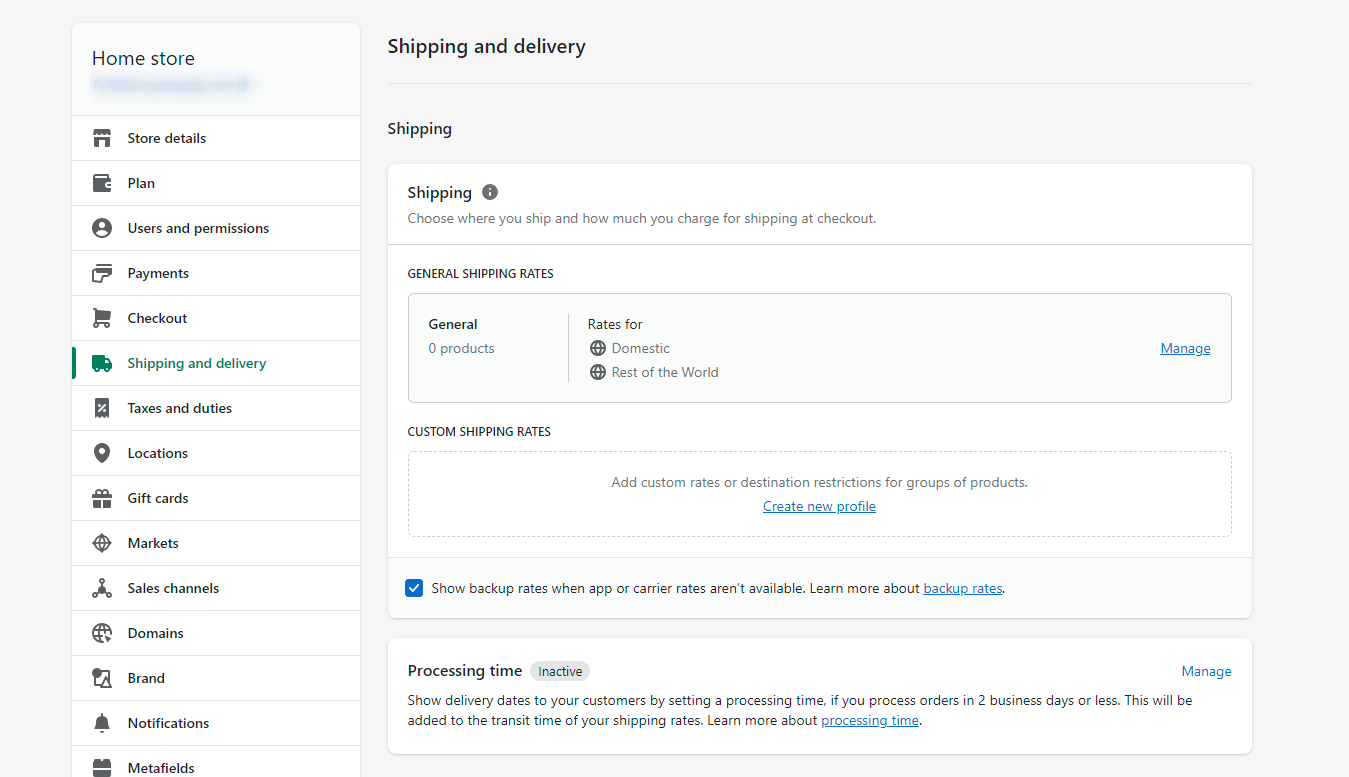Select the Plan card icon
The height and width of the screenshot is (777, 1349).
pos(101,183)
